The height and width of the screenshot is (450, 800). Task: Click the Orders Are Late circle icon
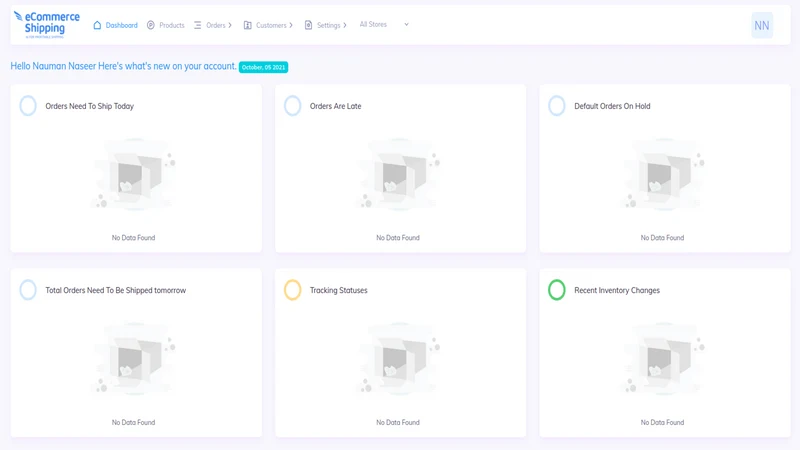tap(292, 106)
